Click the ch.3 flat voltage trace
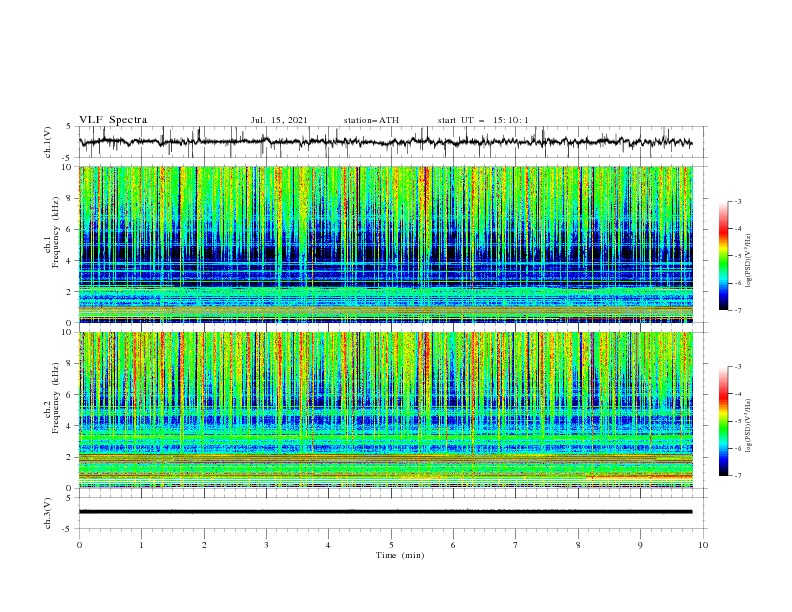The height and width of the screenshot is (612, 792). pyautogui.click(x=385, y=512)
